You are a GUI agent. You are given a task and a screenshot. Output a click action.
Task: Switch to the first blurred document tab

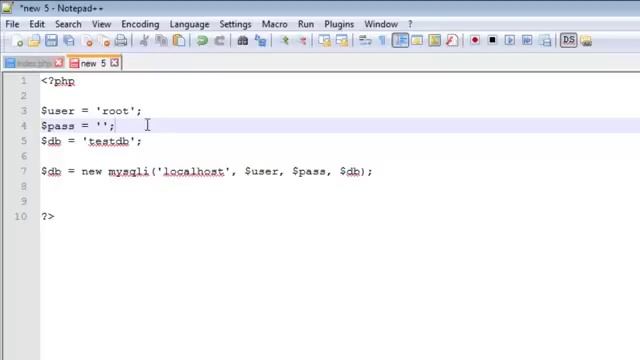[34, 63]
